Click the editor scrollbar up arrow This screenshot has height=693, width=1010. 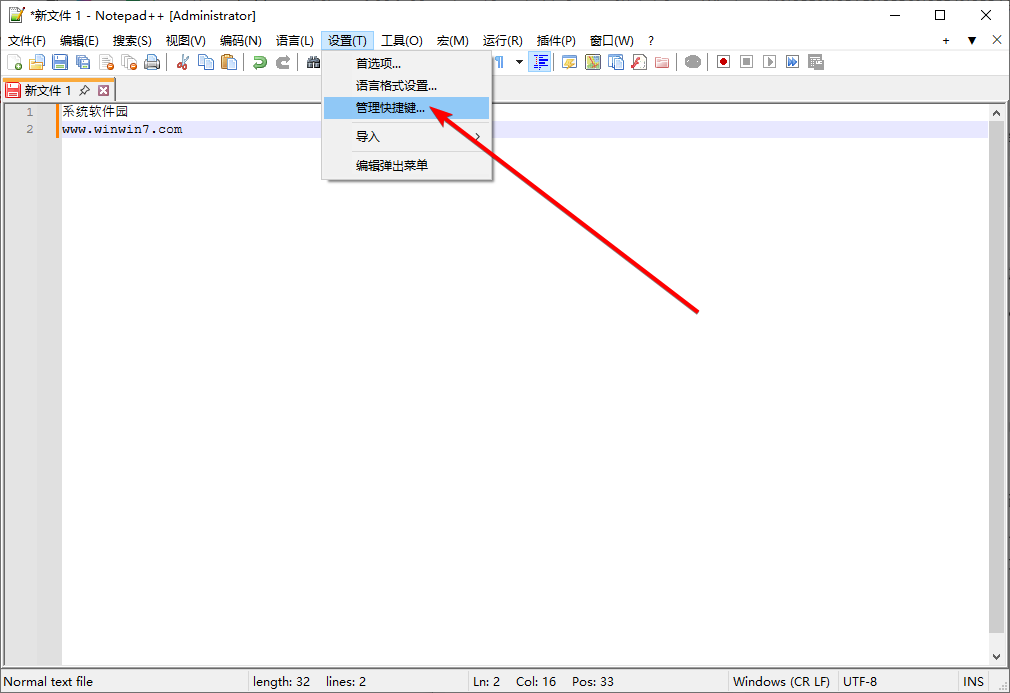coord(996,113)
